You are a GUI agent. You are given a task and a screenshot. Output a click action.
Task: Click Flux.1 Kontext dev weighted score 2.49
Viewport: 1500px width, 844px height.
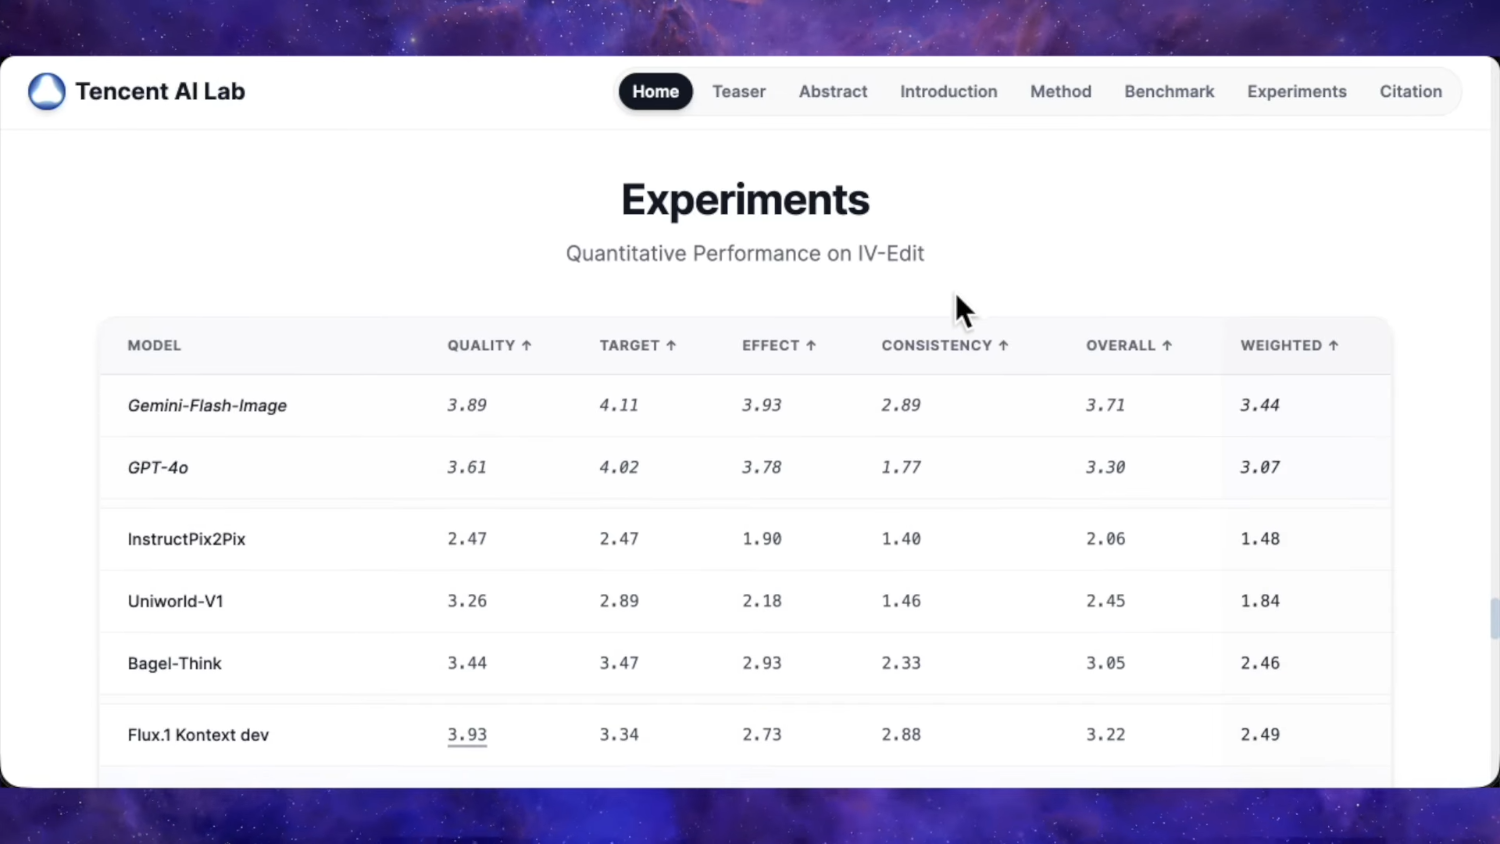coord(1260,735)
